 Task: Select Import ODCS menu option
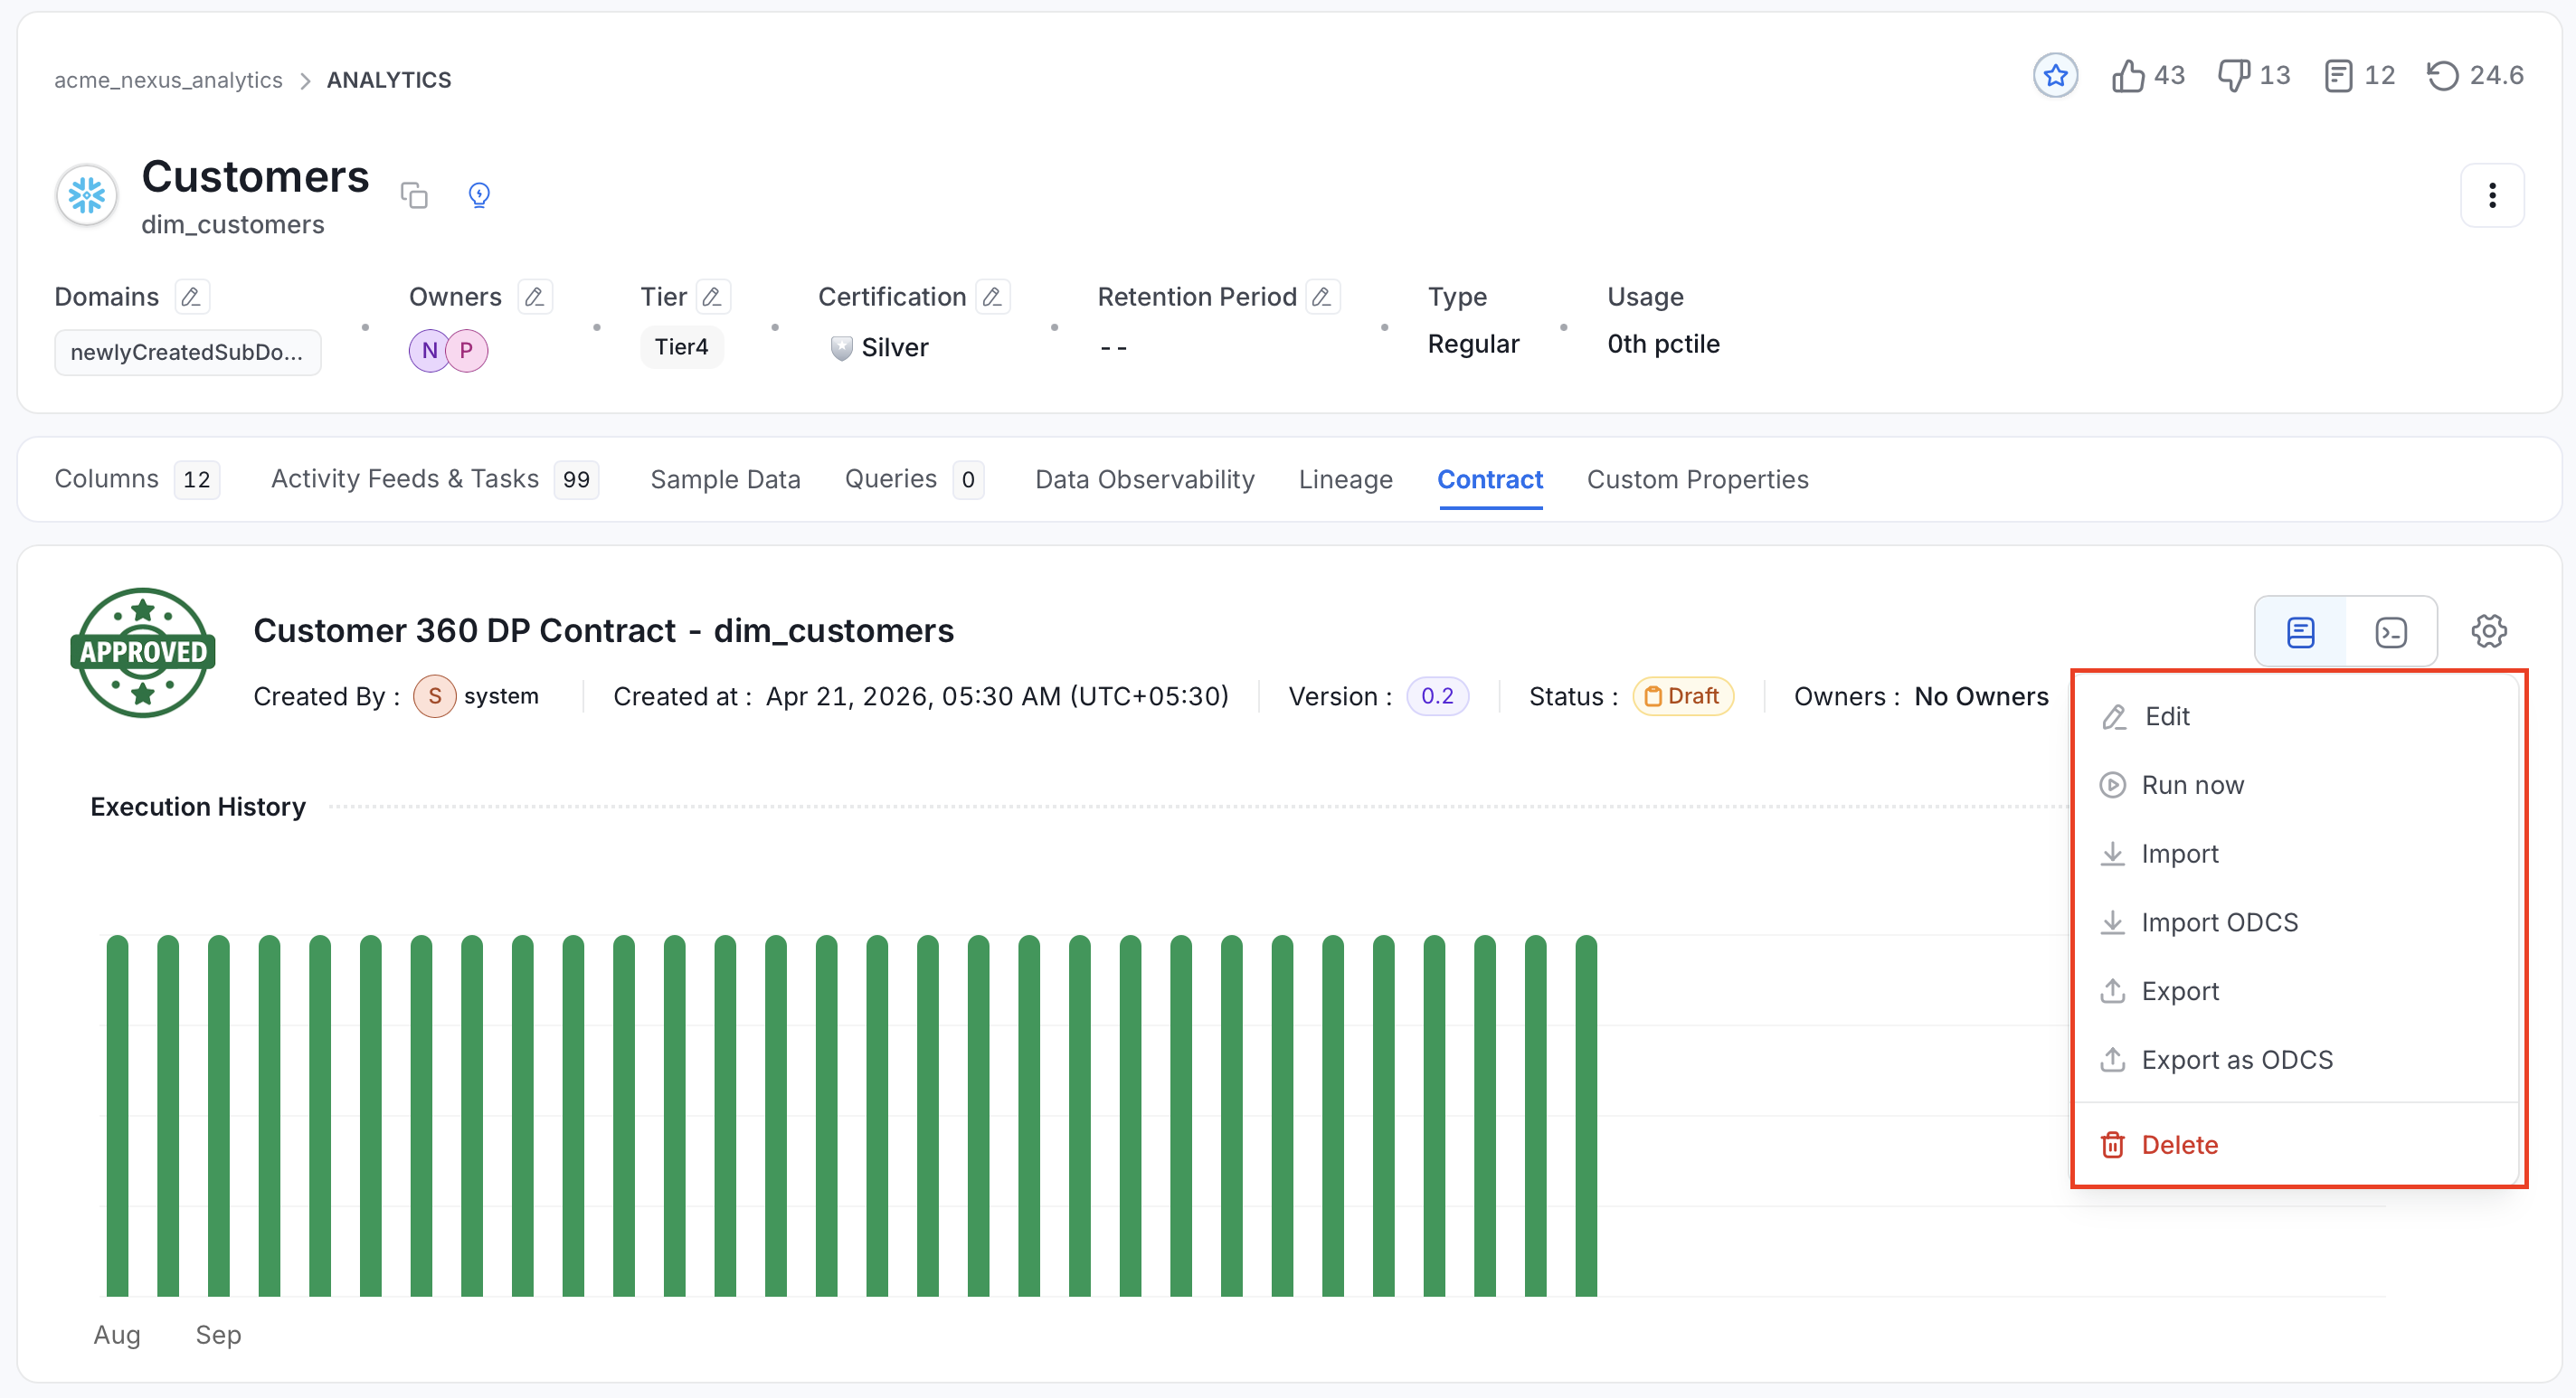pos(2296,922)
